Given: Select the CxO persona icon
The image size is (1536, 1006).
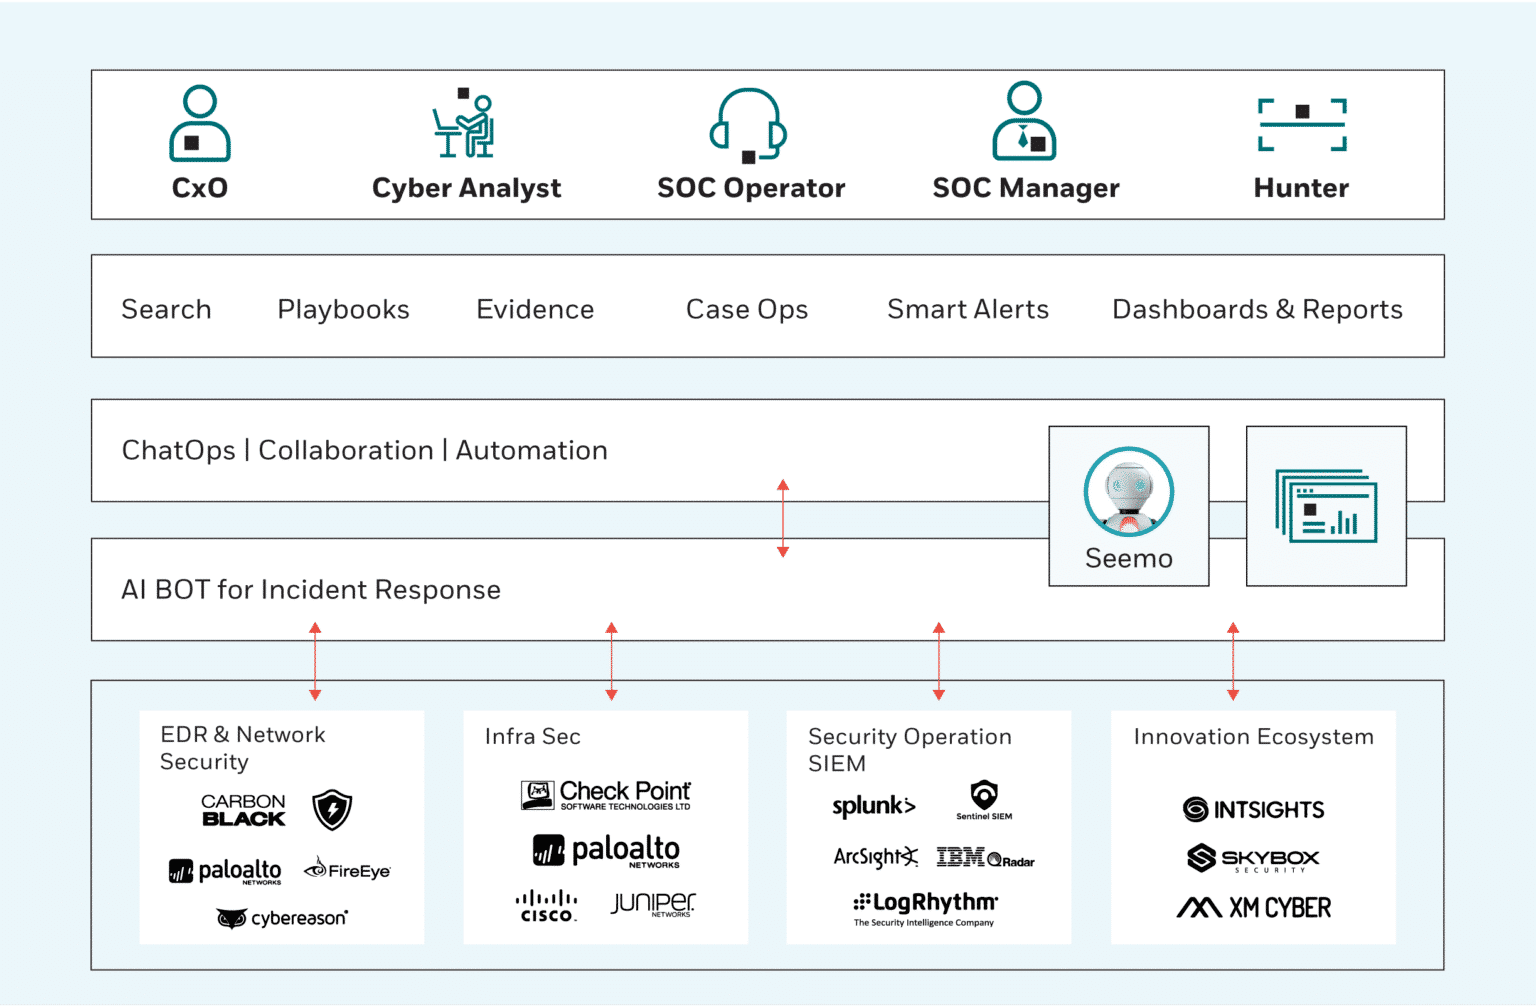Looking at the screenshot, I should tap(199, 123).
